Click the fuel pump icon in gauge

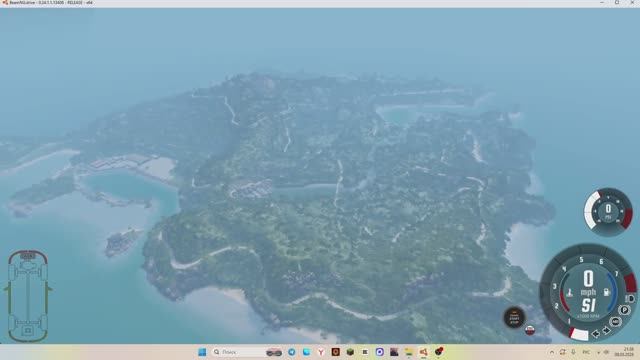[x=607, y=292]
